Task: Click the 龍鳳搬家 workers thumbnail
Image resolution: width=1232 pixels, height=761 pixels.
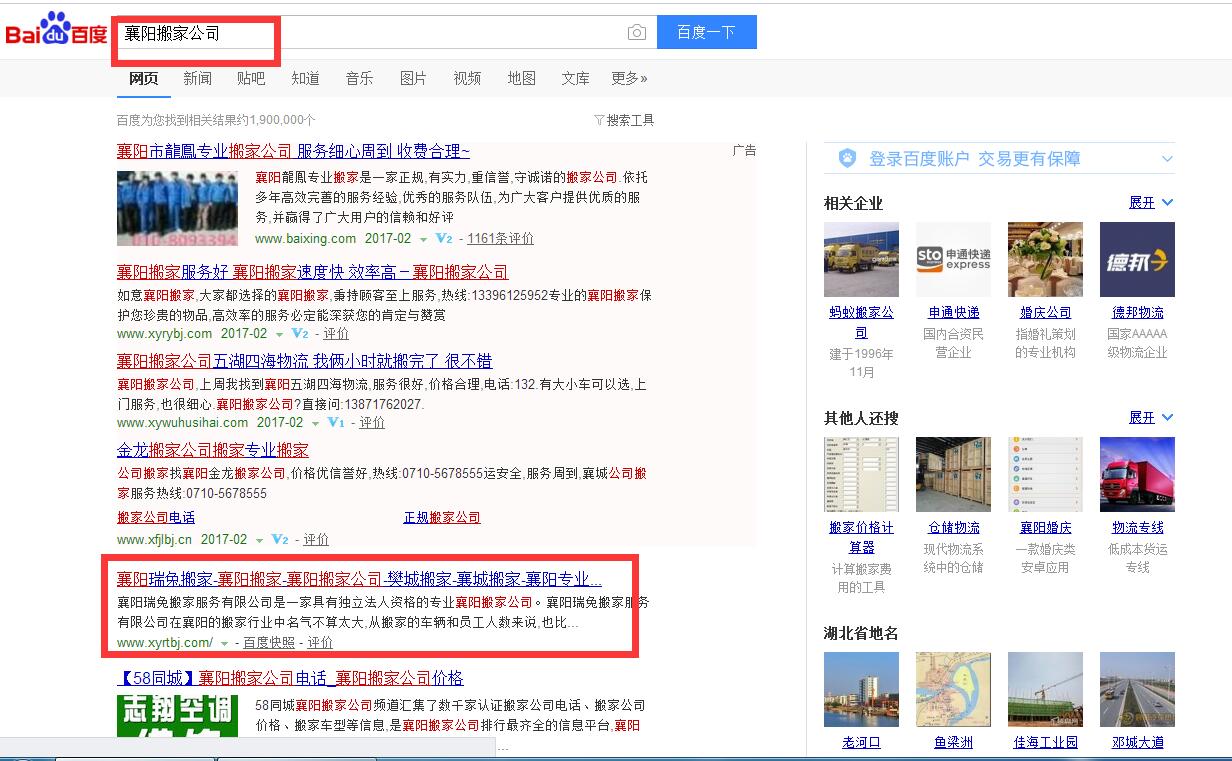Action: click(x=177, y=208)
